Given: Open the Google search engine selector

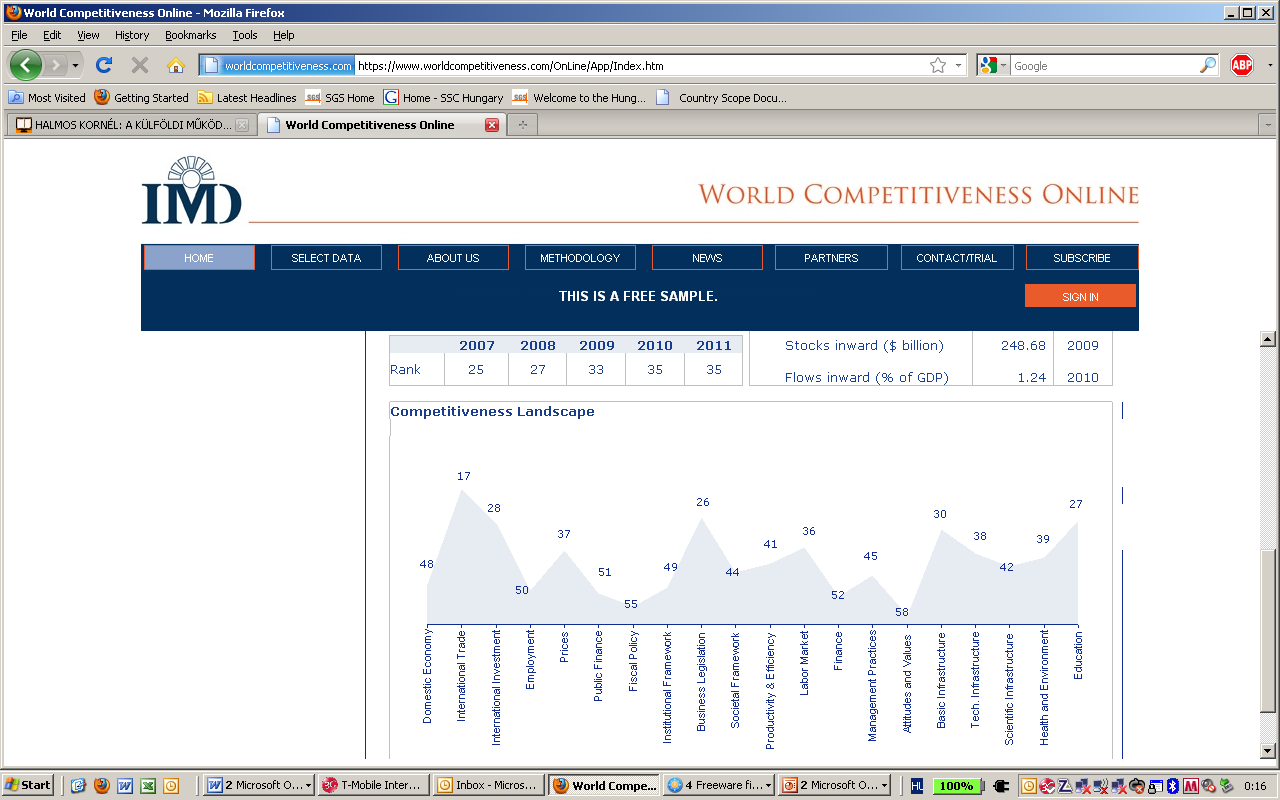Looking at the screenshot, I should (x=993, y=65).
